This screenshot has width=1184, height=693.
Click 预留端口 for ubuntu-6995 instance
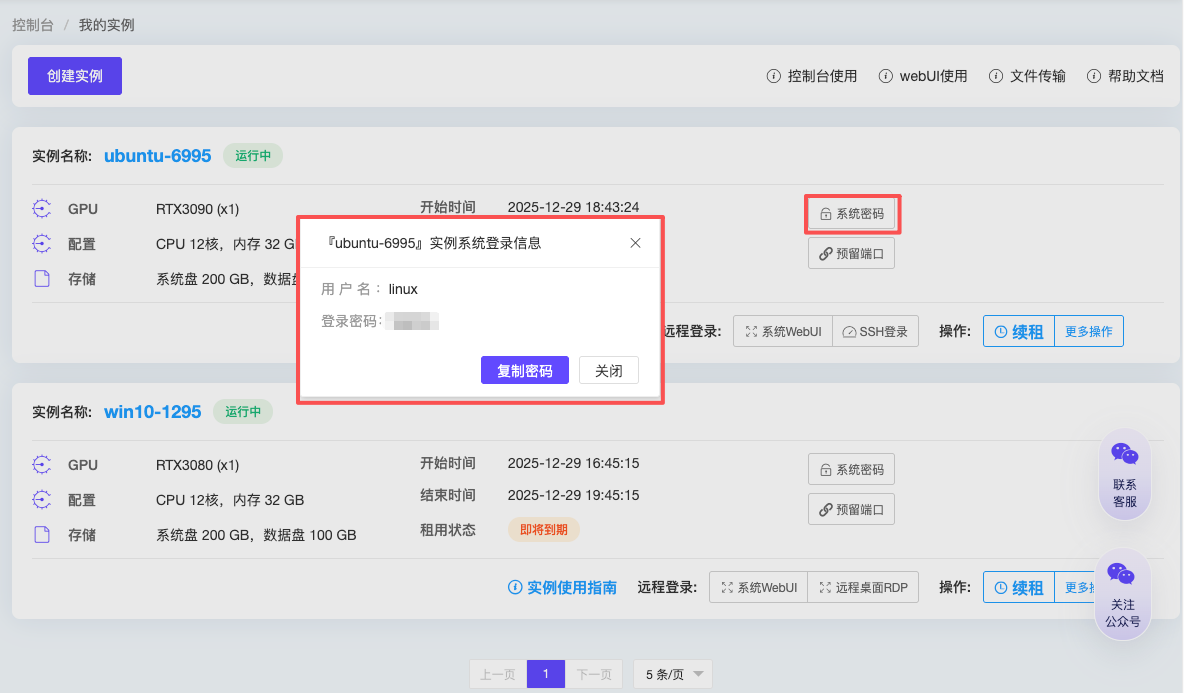click(x=852, y=254)
